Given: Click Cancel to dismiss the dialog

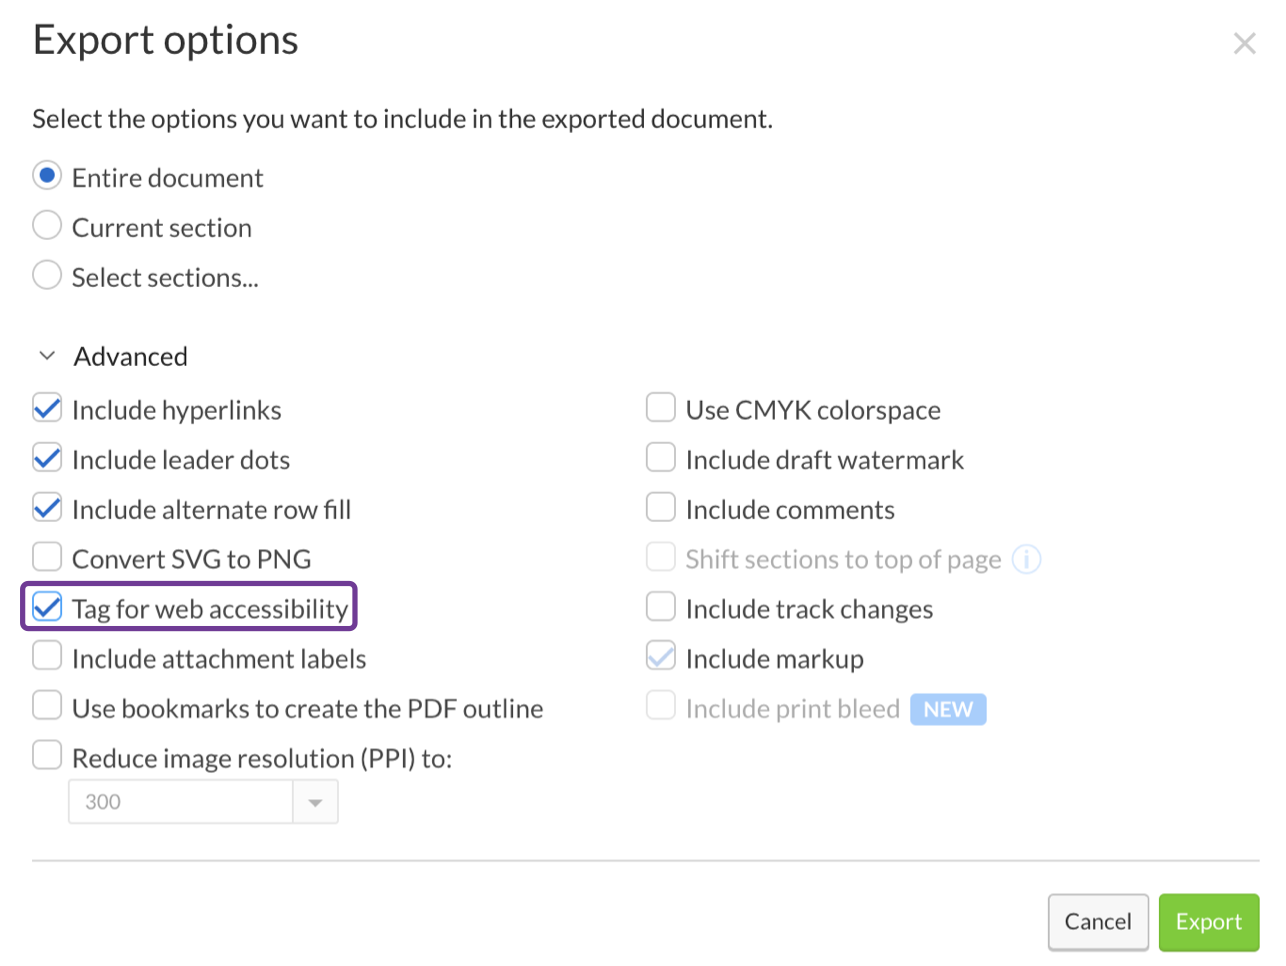Looking at the screenshot, I should [1098, 921].
